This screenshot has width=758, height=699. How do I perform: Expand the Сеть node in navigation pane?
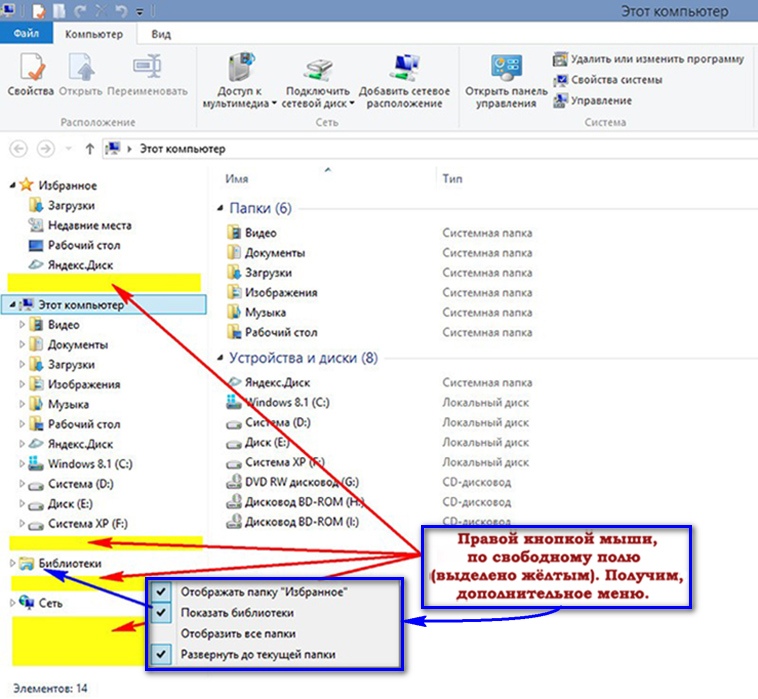click(x=12, y=603)
